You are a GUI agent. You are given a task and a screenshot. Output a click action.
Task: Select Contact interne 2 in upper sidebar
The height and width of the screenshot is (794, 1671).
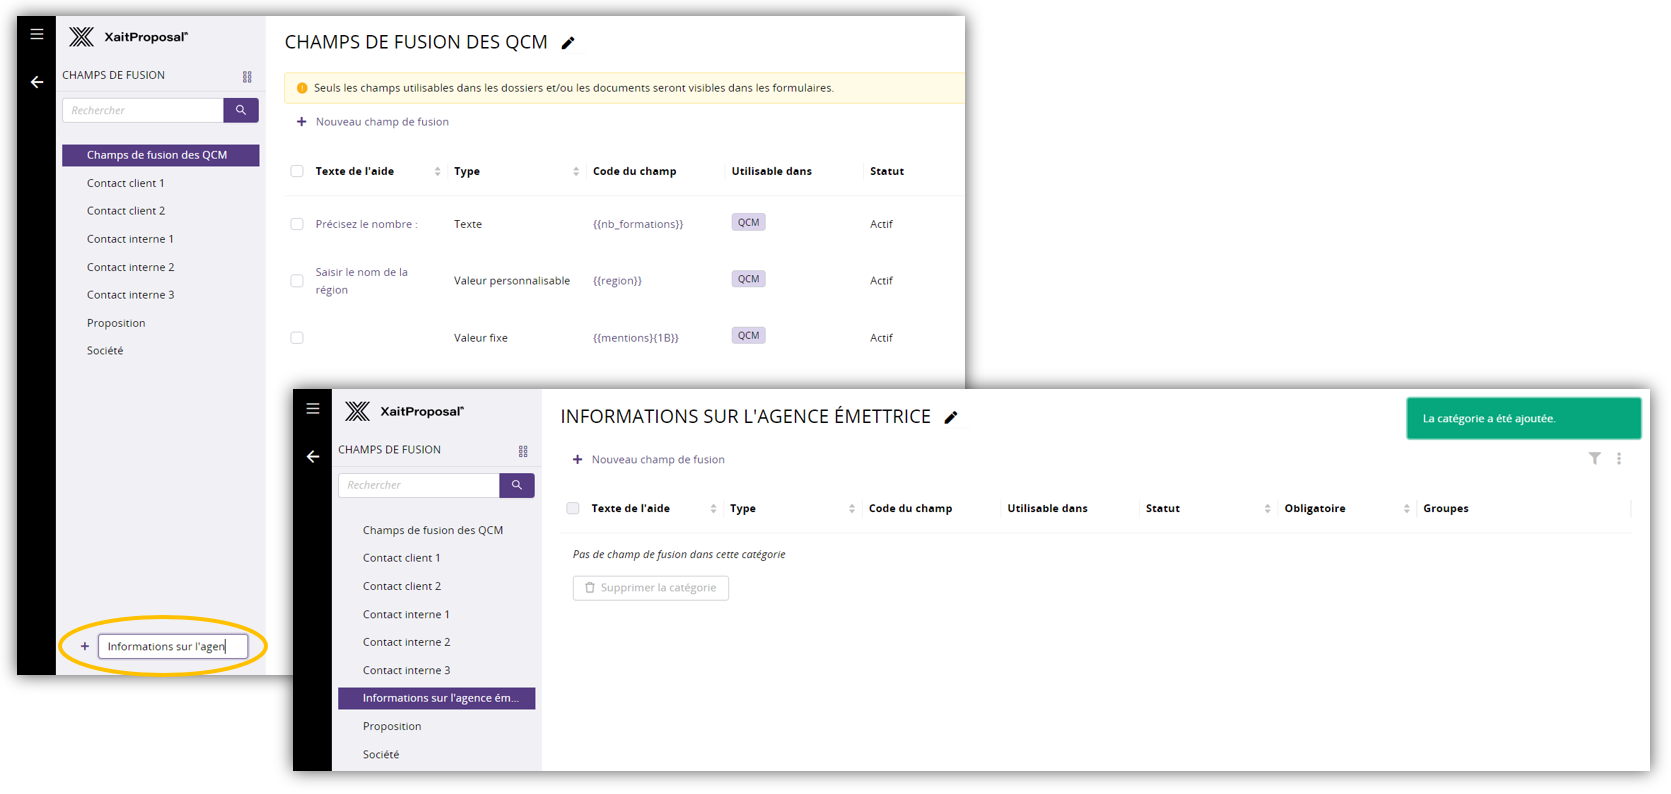130,267
